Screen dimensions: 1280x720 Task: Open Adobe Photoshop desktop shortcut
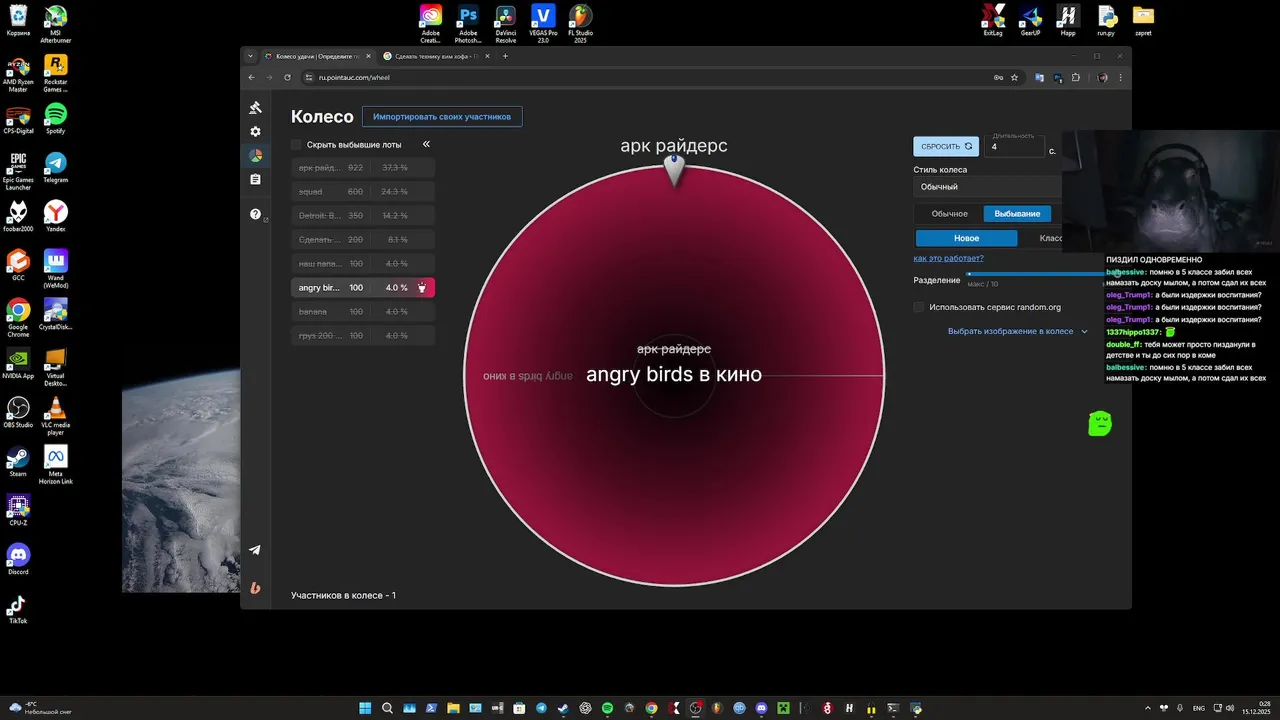pos(468,24)
